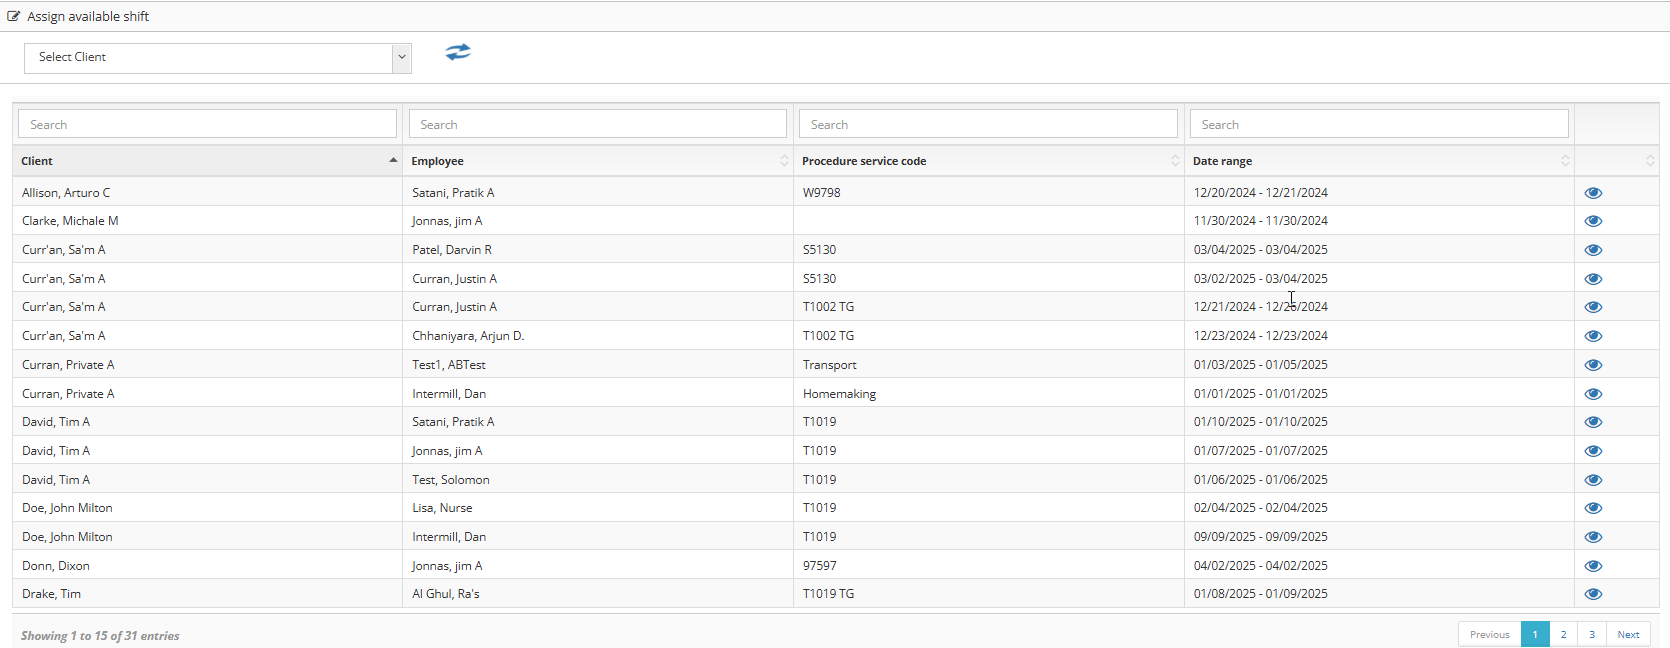Go to page 2 of entries
Image resolution: width=1670 pixels, height=648 pixels.
[x=1563, y=634]
